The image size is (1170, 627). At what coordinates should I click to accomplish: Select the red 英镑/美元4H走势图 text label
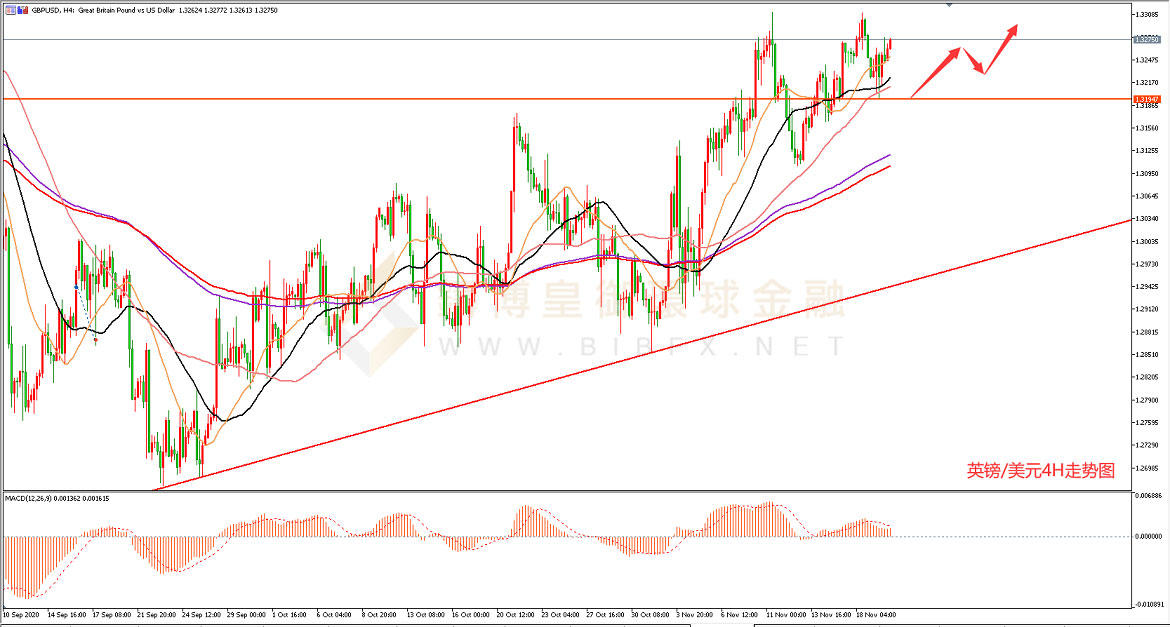(x=1040, y=471)
